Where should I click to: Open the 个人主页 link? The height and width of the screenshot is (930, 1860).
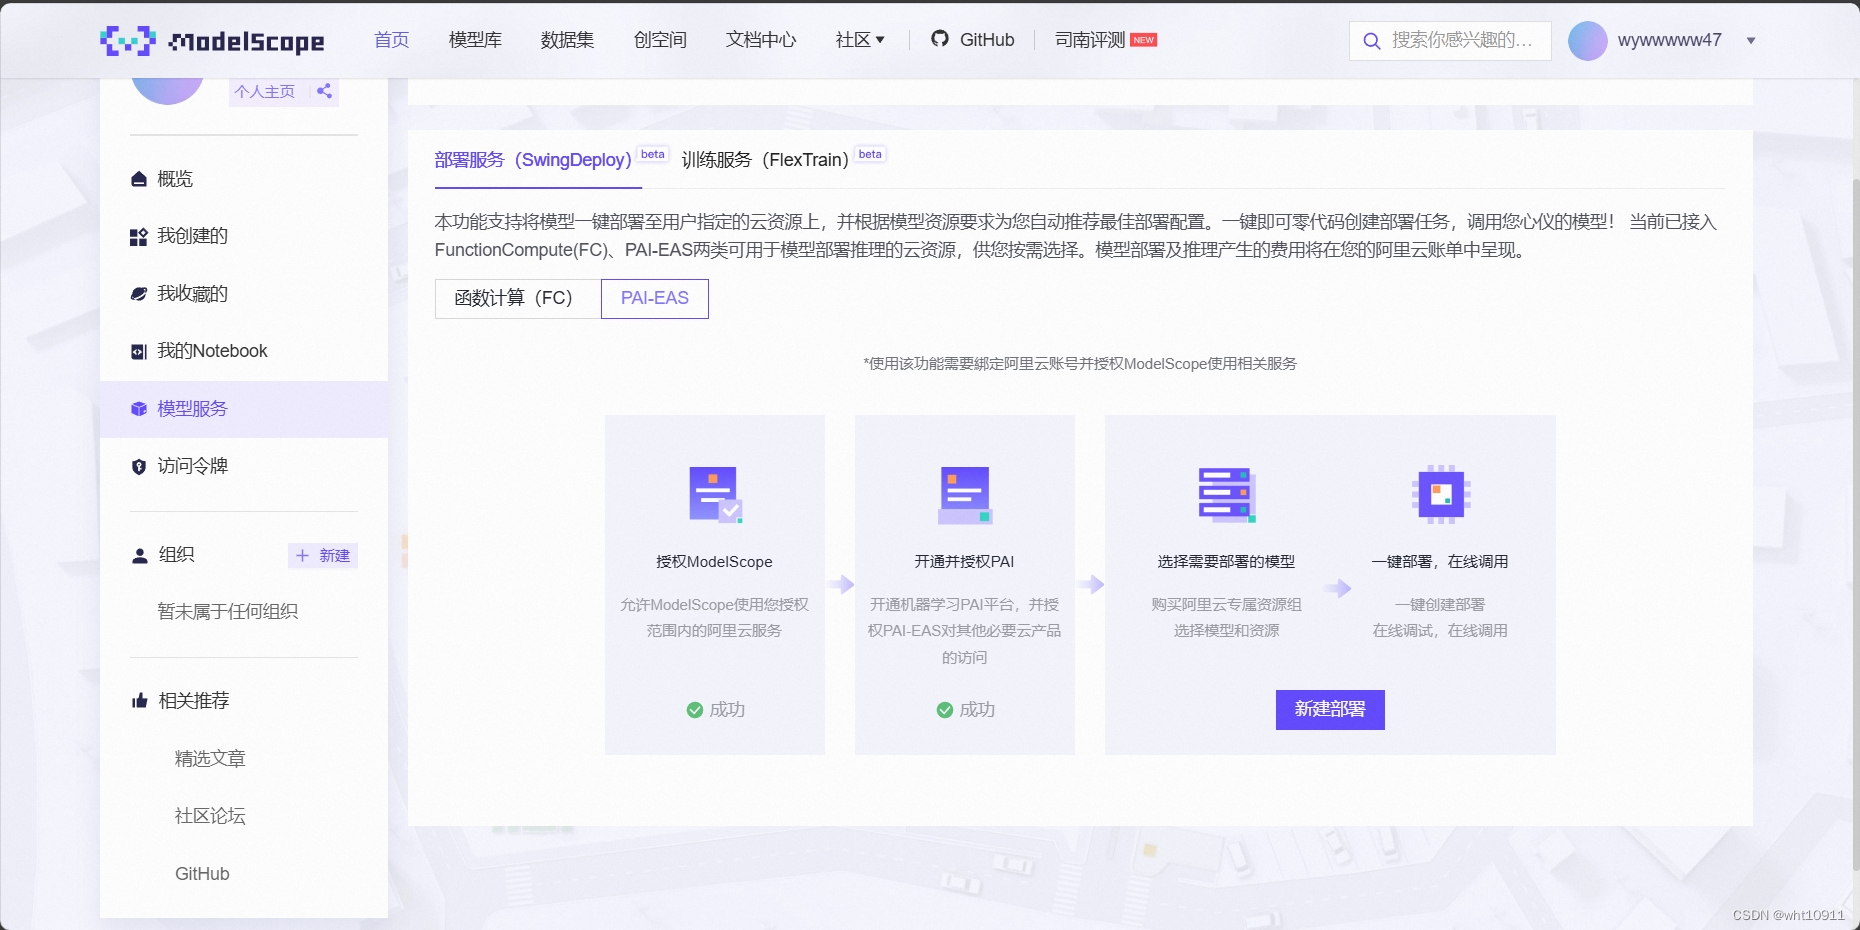click(265, 91)
